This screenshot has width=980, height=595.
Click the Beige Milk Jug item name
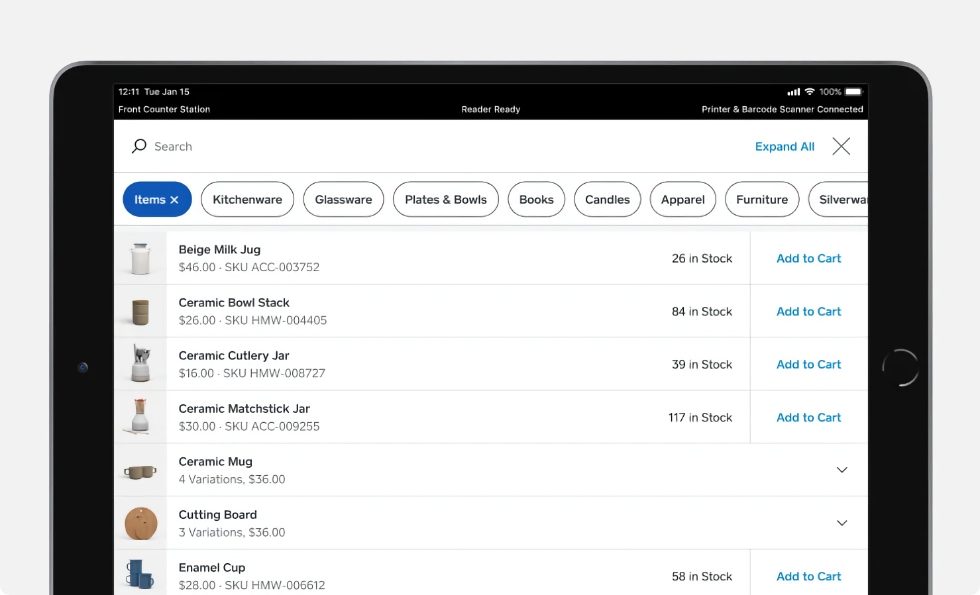[x=219, y=249]
